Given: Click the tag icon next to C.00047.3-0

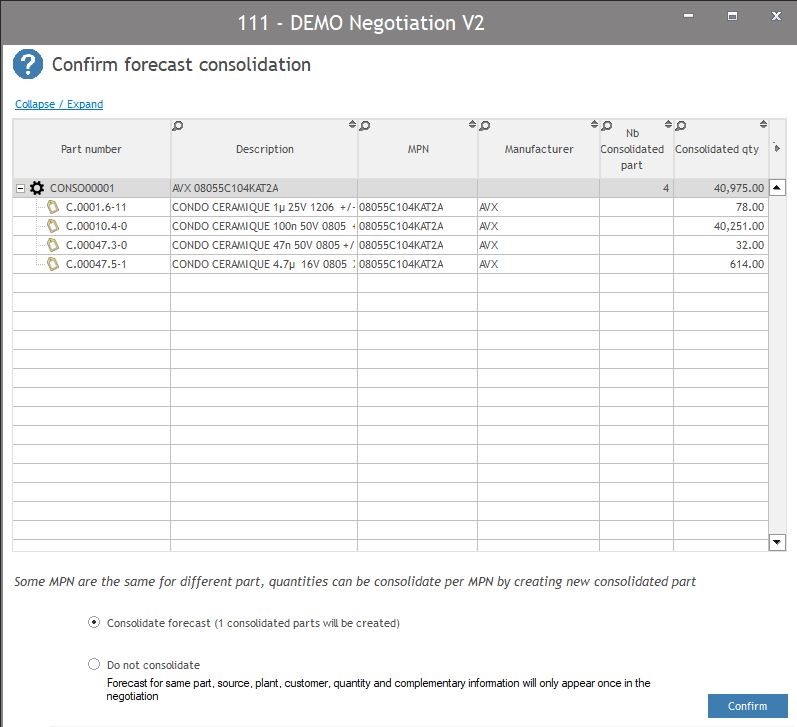Looking at the screenshot, I should [x=54, y=245].
